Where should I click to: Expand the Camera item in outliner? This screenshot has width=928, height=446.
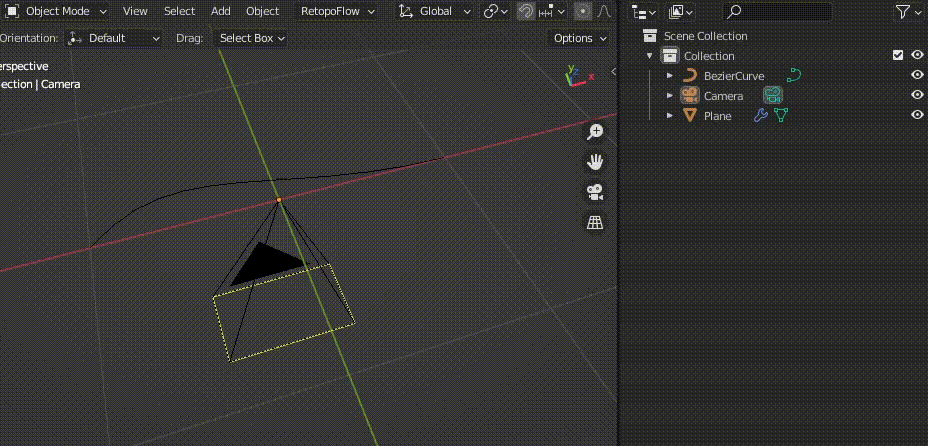point(670,96)
